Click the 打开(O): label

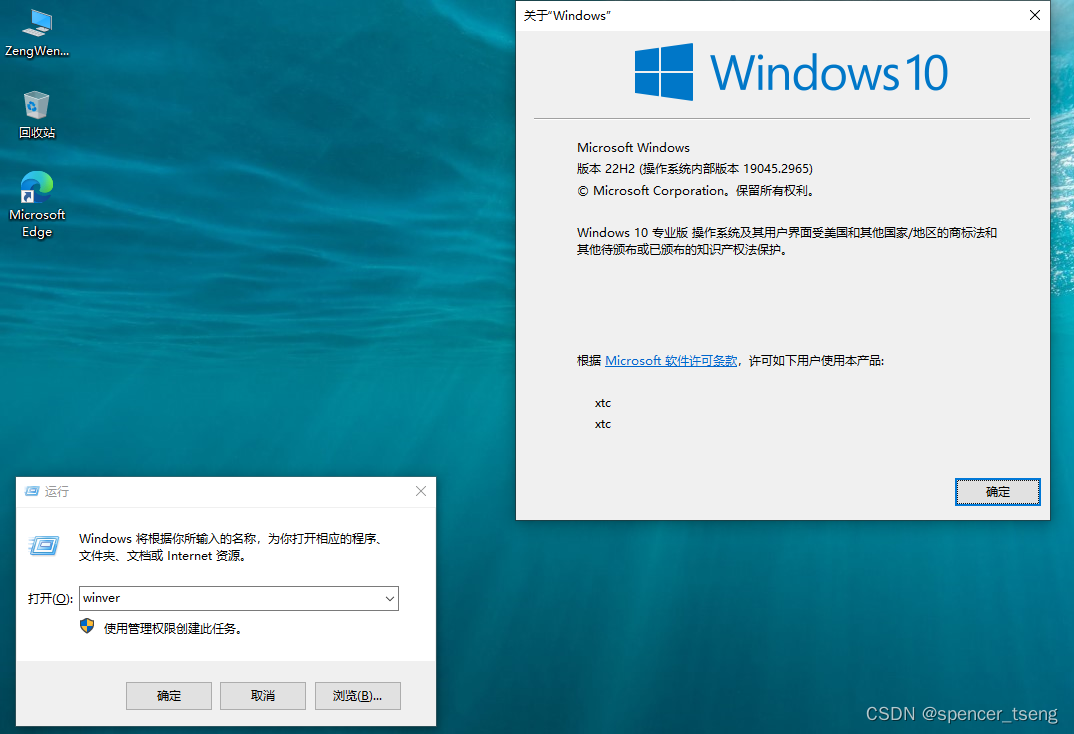point(50,598)
